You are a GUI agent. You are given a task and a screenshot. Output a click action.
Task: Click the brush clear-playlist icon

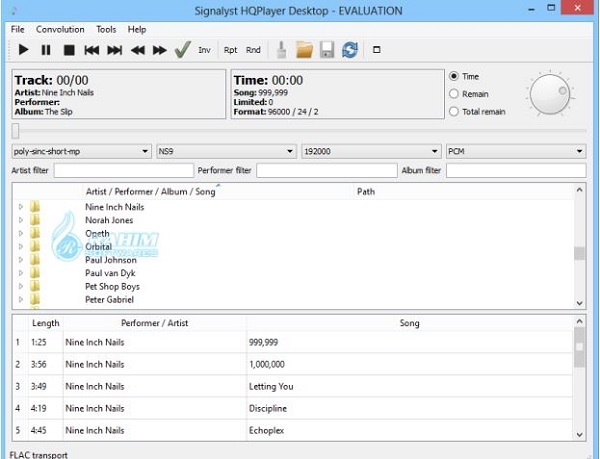click(x=283, y=50)
